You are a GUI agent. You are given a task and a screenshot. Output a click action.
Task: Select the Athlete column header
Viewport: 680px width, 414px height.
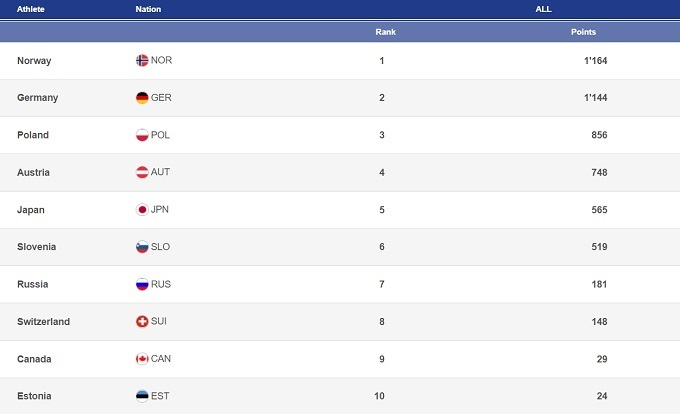tap(31, 9)
